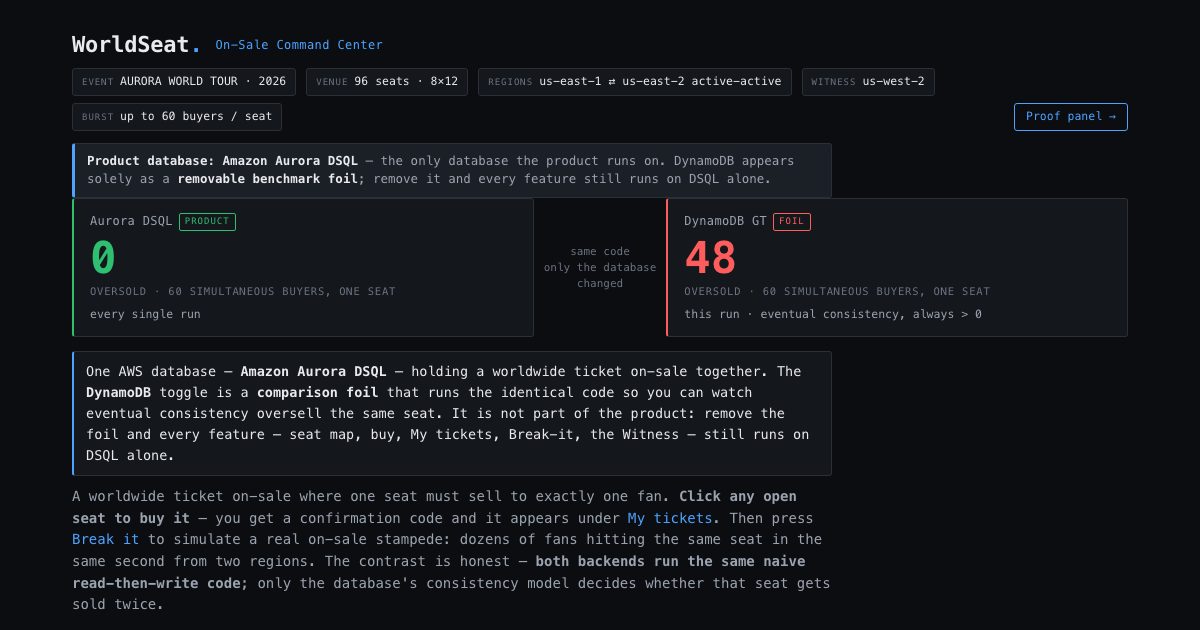Select the VENUE 96 seats 8×12 chip
The width and height of the screenshot is (1200, 630).
(x=387, y=82)
